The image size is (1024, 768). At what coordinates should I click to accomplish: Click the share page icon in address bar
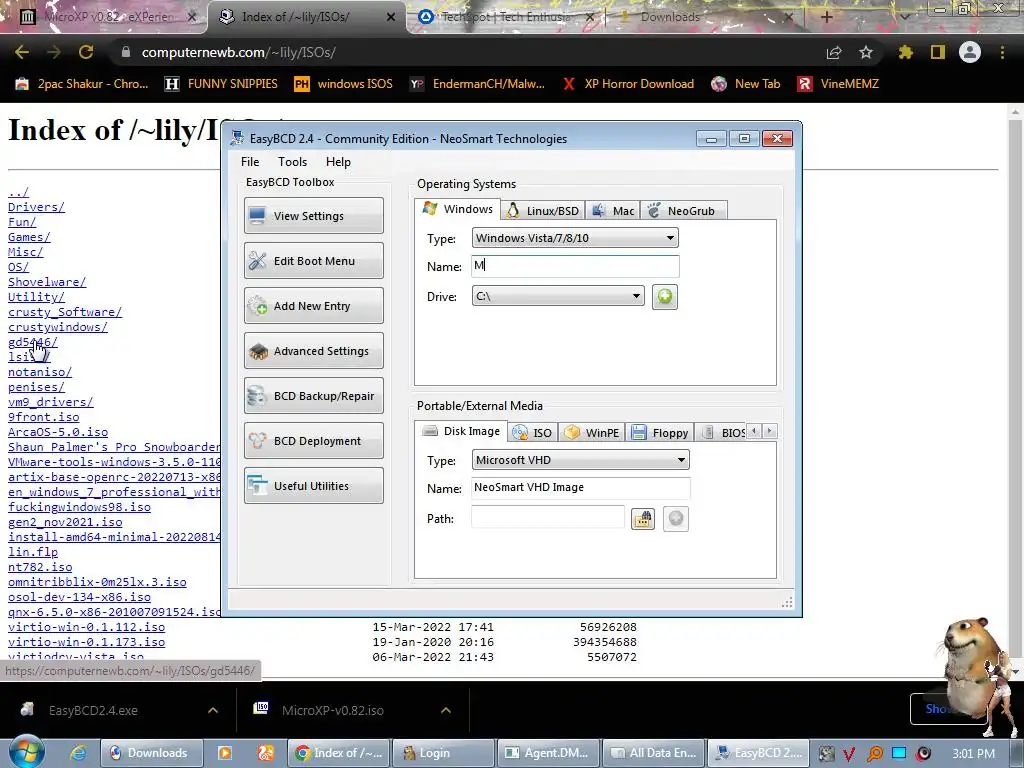[834, 52]
